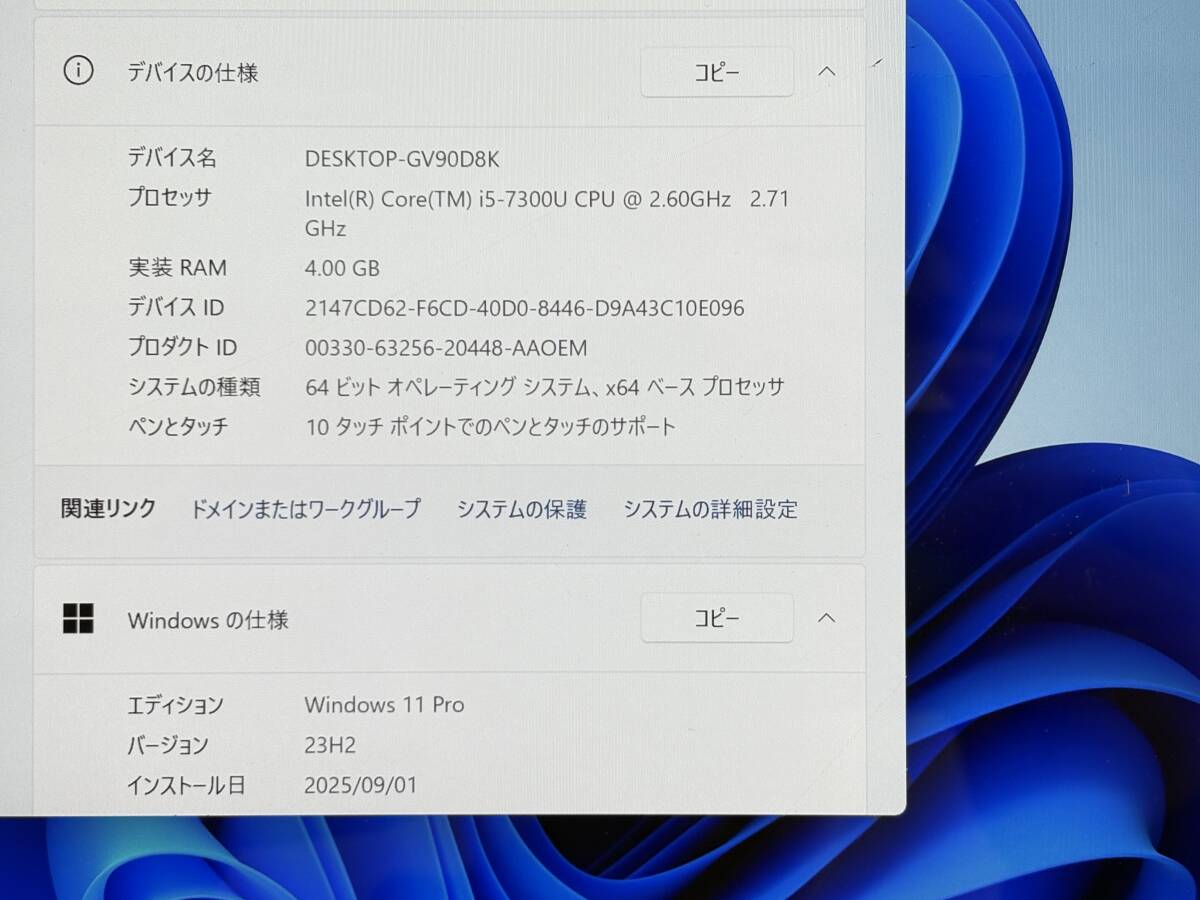1200x900 pixels.
Task: Click the ペンとタッチ label
Action: [178, 427]
